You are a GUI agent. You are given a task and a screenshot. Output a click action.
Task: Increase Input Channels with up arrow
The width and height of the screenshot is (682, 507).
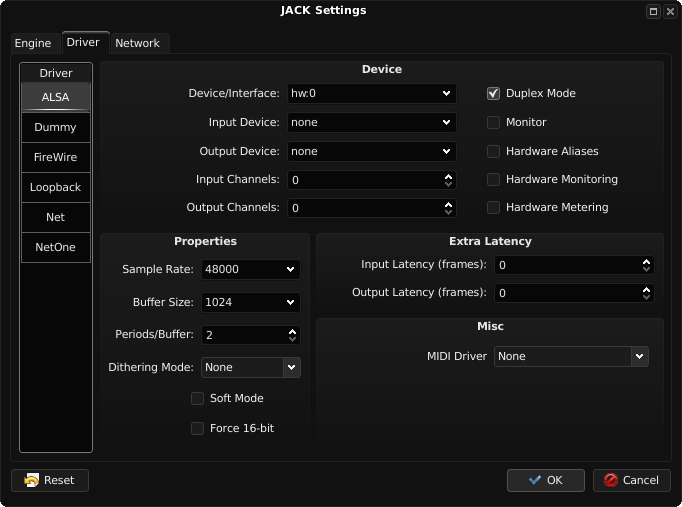(x=448, y=176)
